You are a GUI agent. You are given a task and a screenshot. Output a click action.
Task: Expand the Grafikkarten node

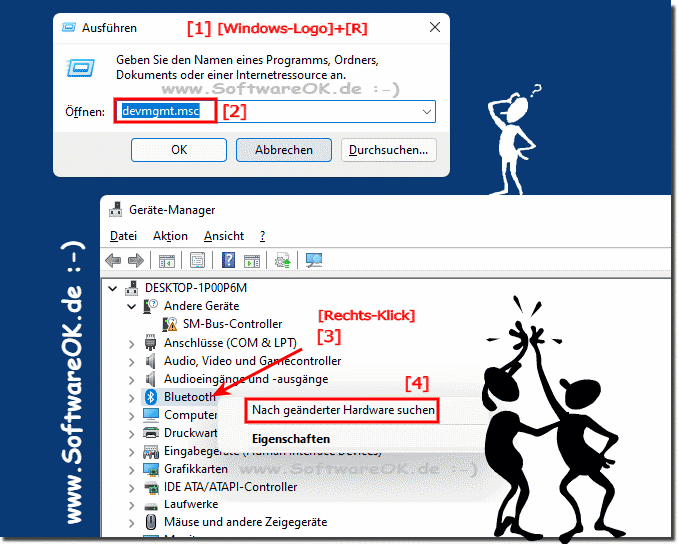click(131, 470)
